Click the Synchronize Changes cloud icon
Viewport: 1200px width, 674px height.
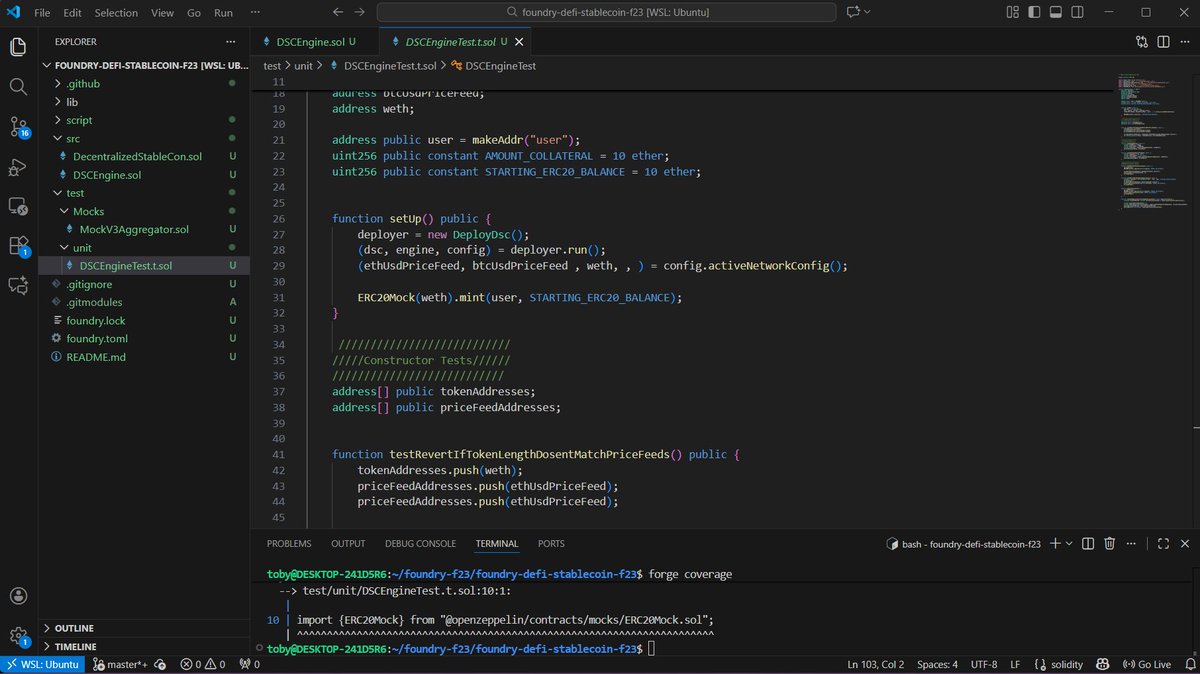coord(160,664)
